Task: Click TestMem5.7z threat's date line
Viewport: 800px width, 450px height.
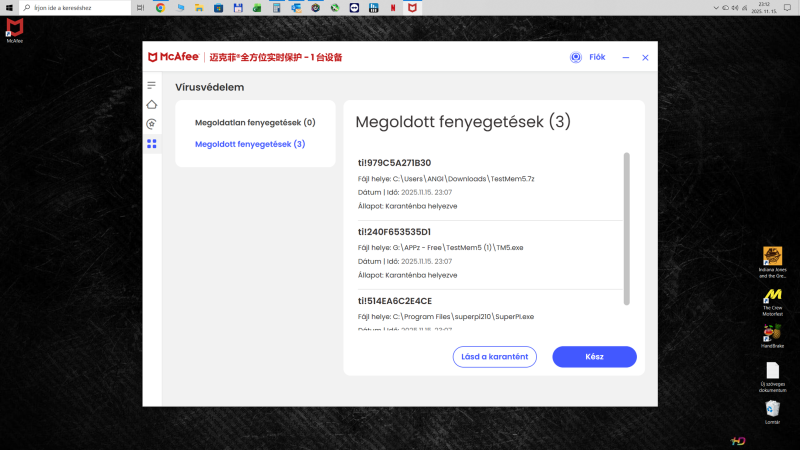Action: 405,192
